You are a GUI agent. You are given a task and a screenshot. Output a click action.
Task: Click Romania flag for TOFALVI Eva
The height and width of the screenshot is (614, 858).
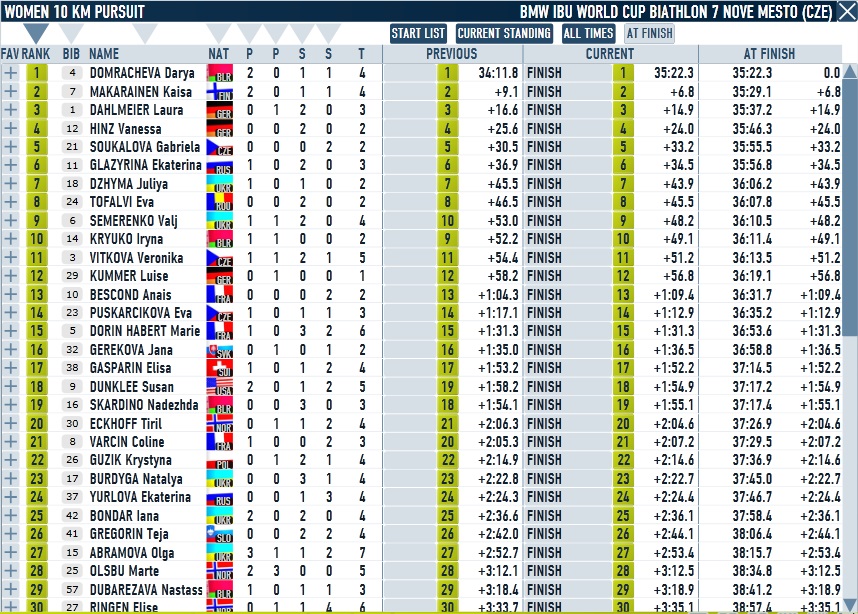(x=219, y=202)
